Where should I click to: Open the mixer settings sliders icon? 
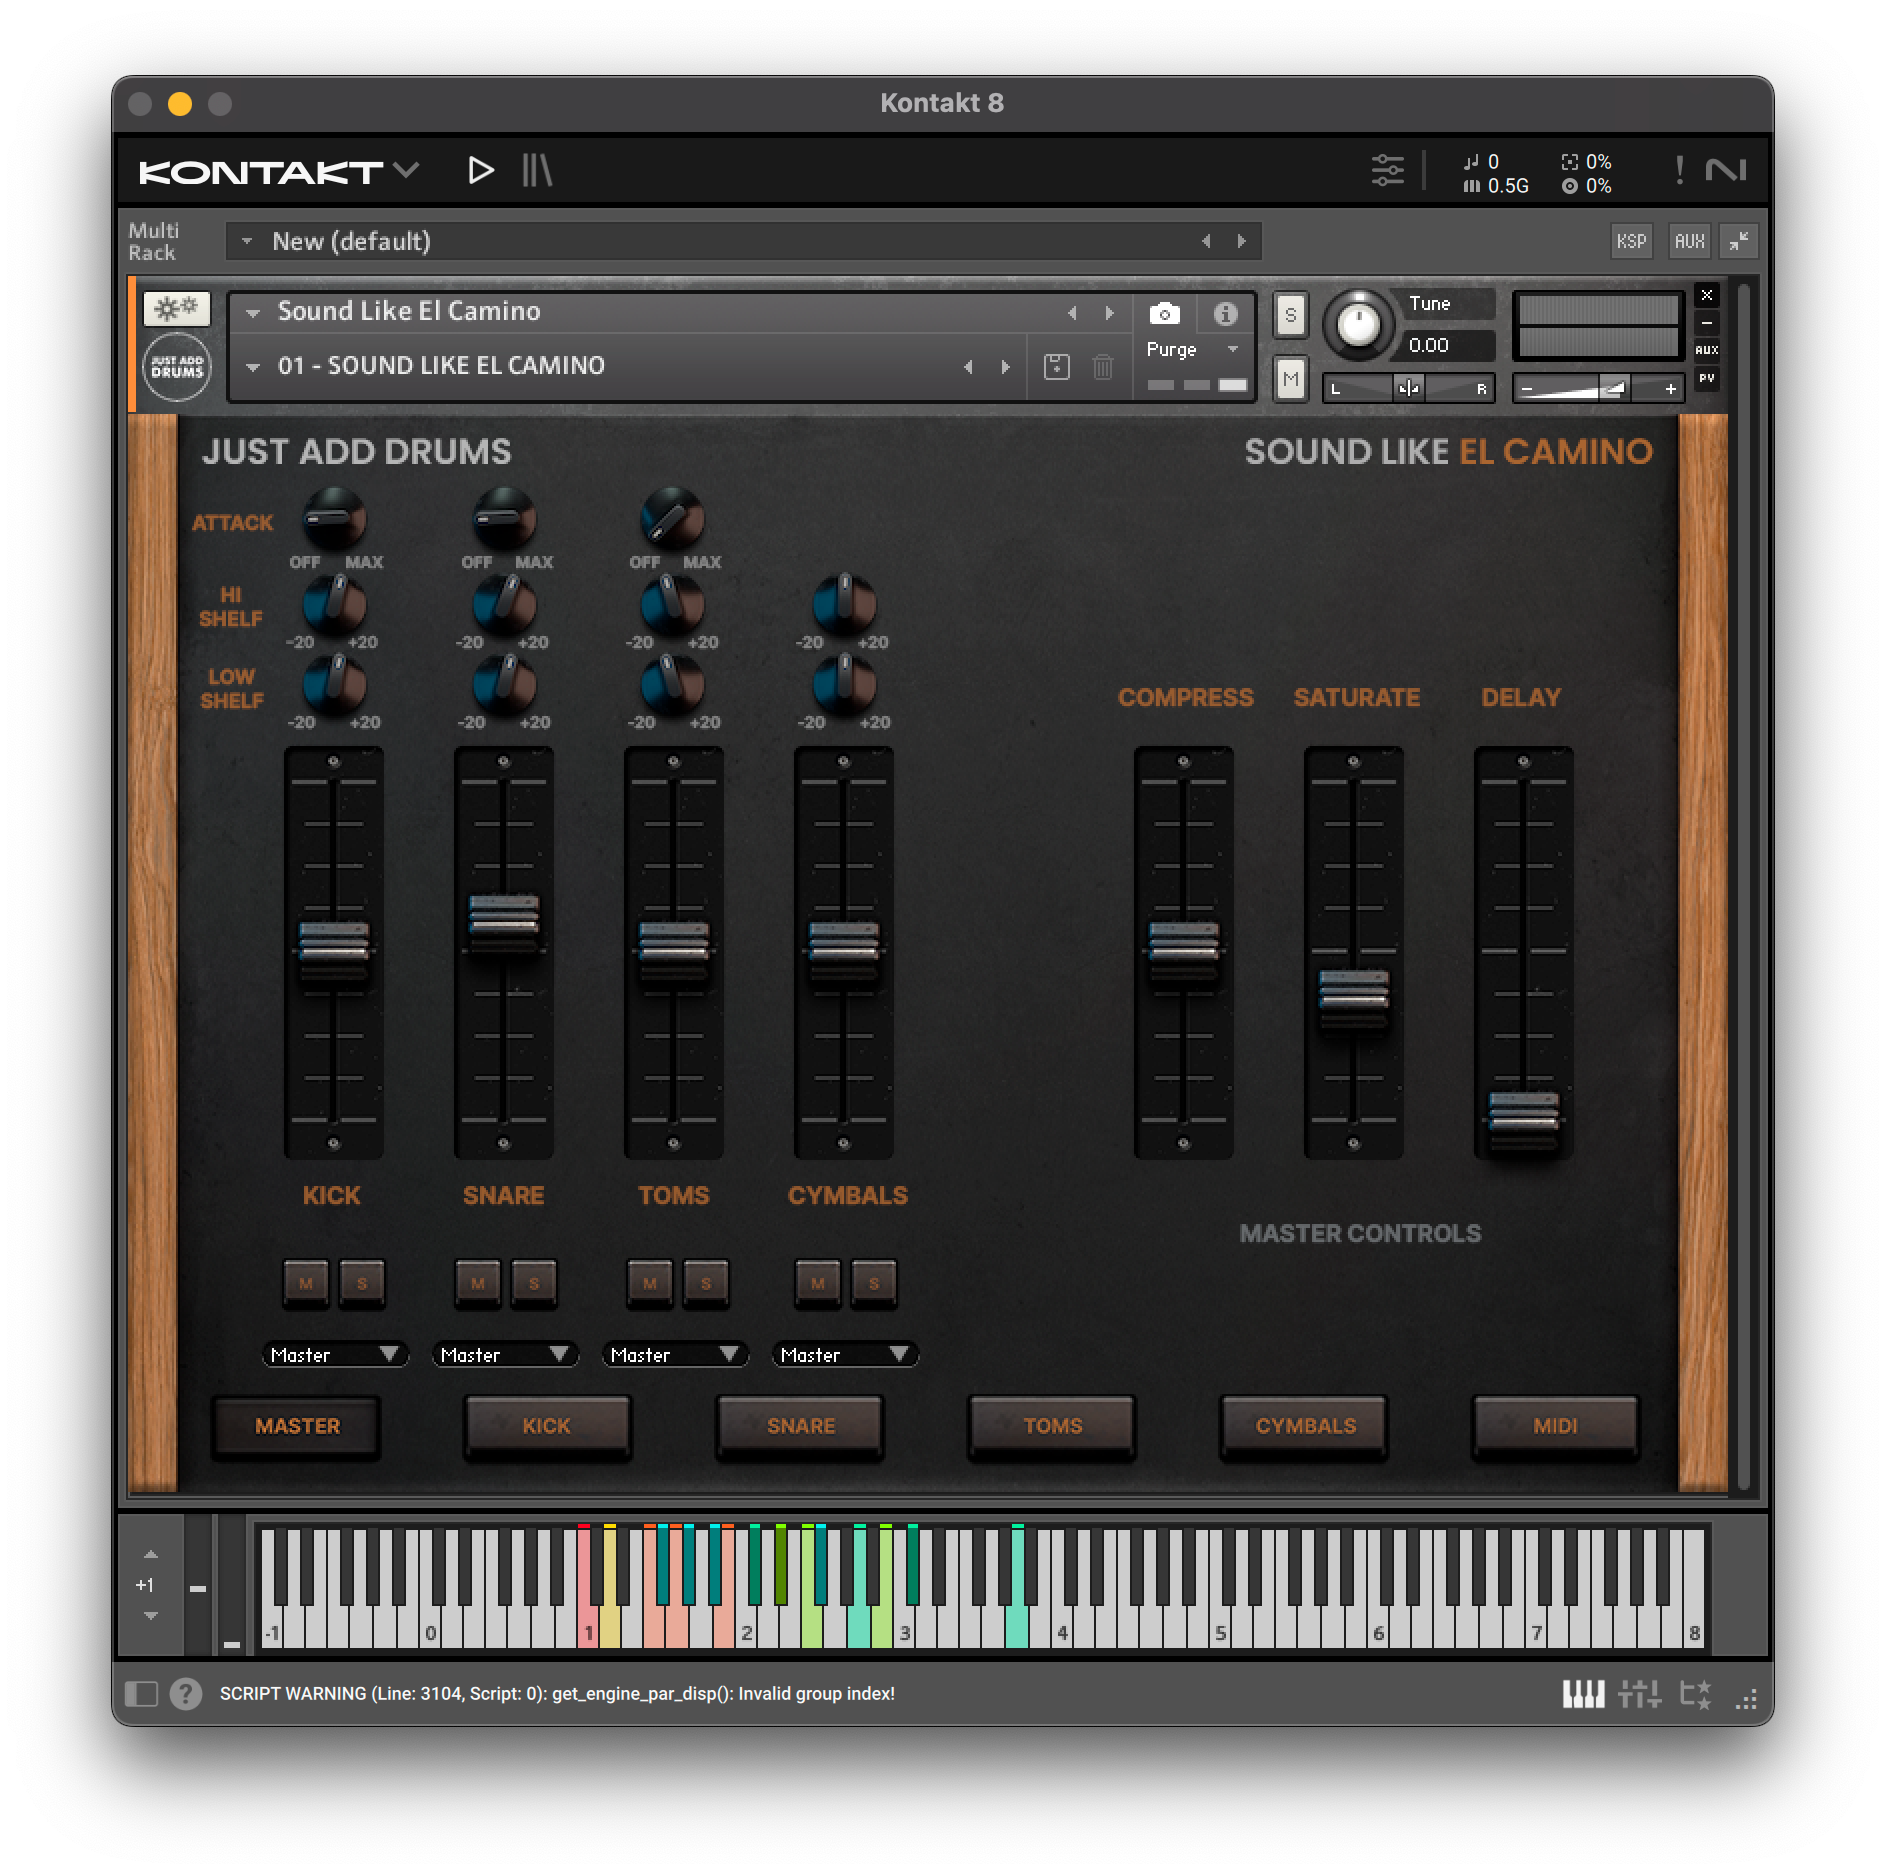coord(1387,171)
